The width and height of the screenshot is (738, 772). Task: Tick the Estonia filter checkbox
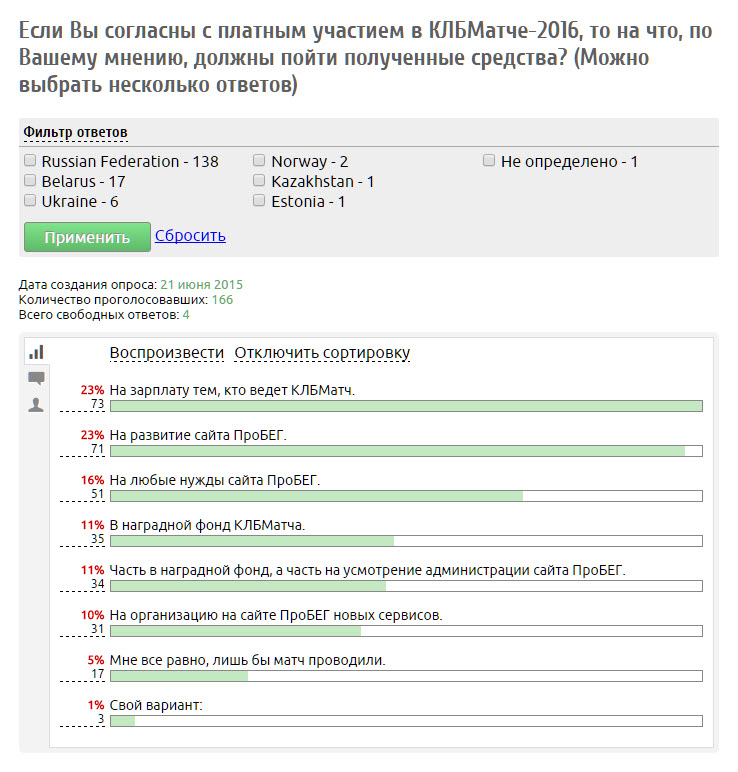[x=259, y=200]
